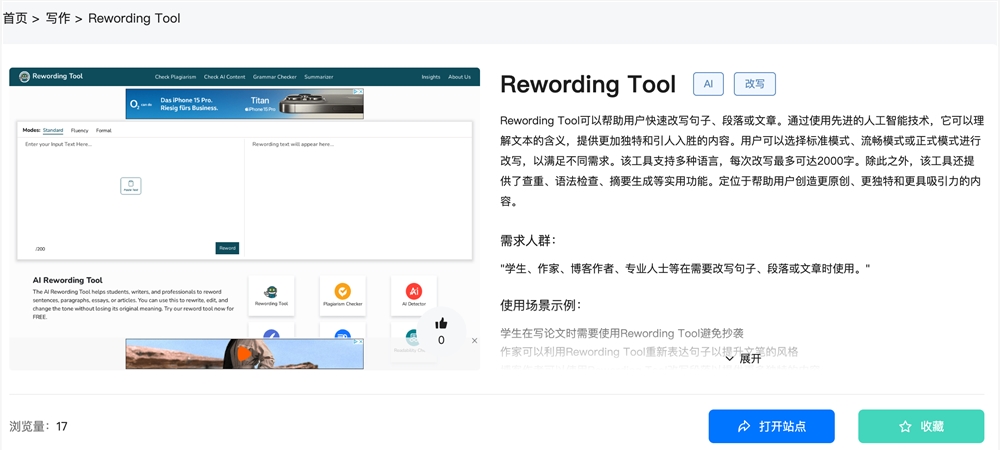Select the 改写 tag

[x=754, y=84]
